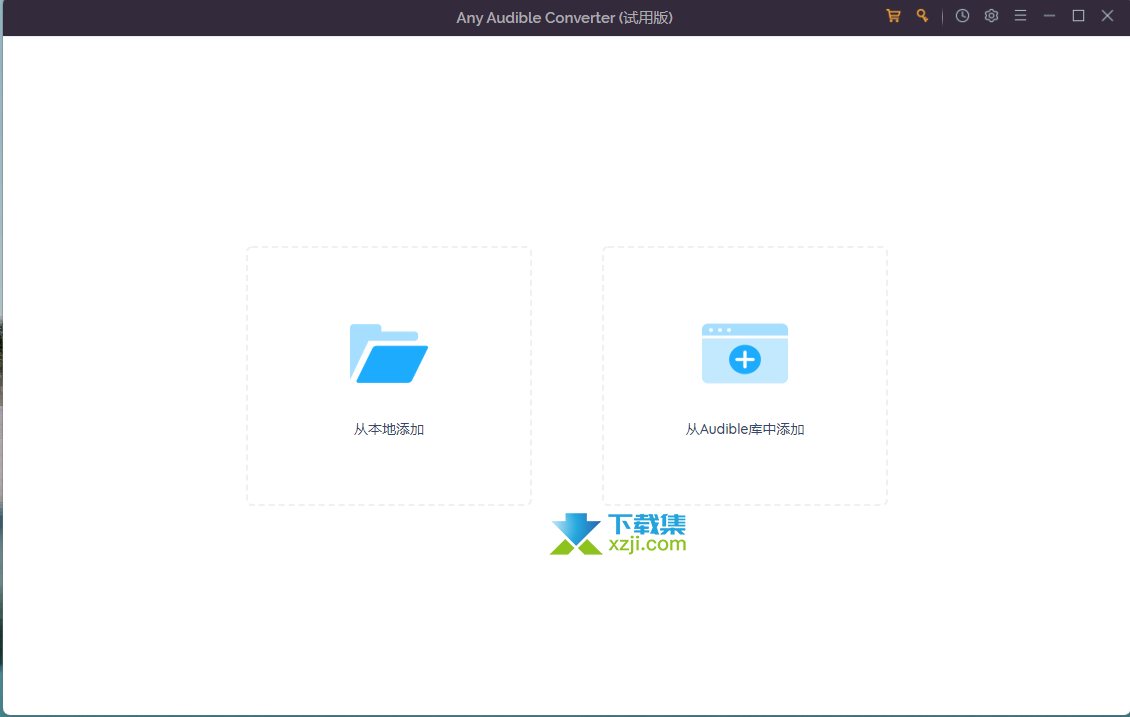Click the key registration icon
This screenshot has height=717, width=1130.
coord(922,16)
